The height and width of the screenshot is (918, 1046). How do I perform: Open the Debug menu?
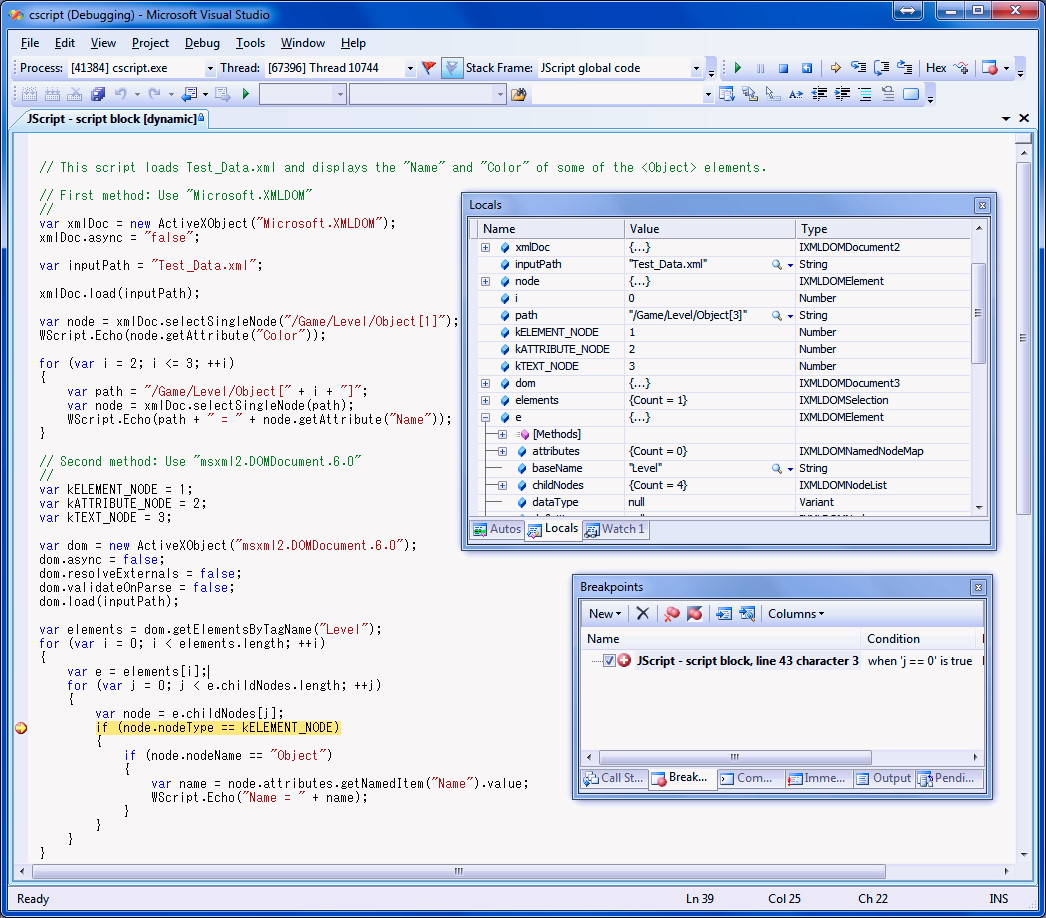pos(202,43)
